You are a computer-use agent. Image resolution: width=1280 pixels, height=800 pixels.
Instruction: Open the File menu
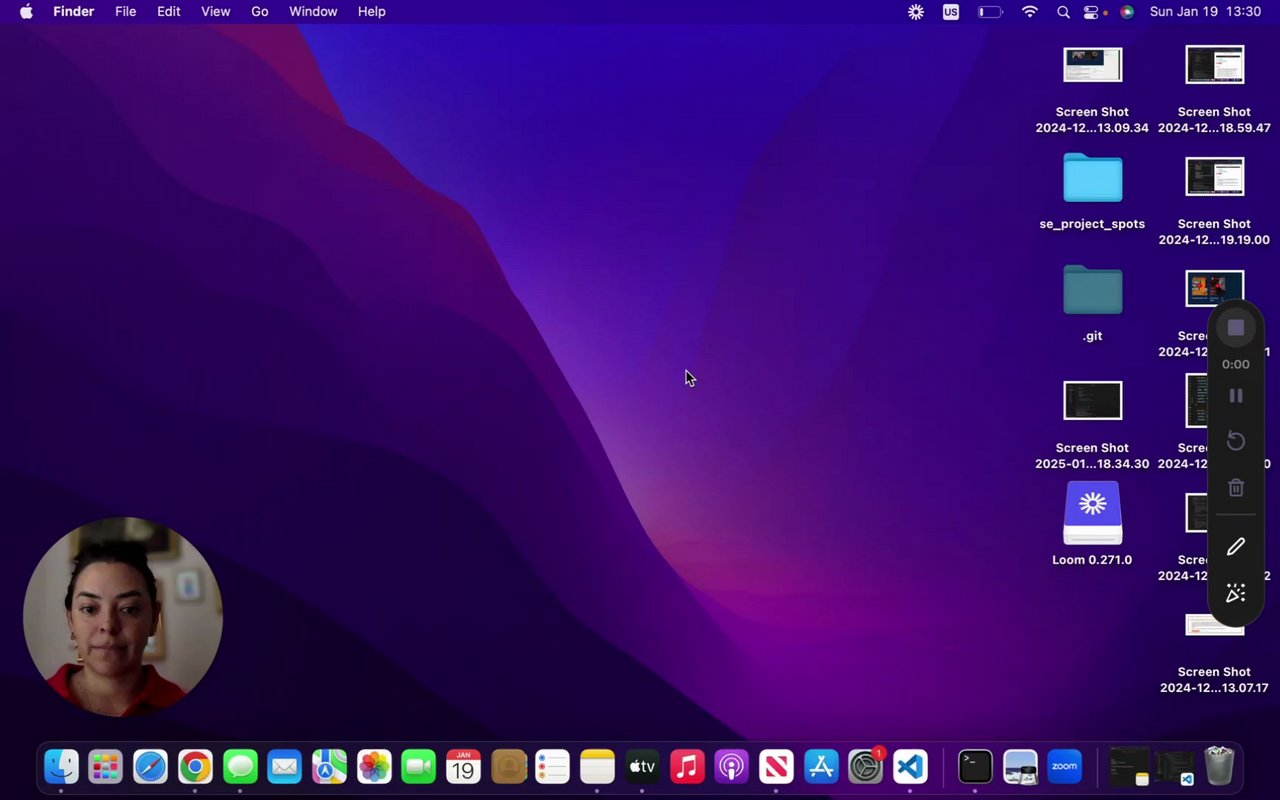(x=125, y=12)
